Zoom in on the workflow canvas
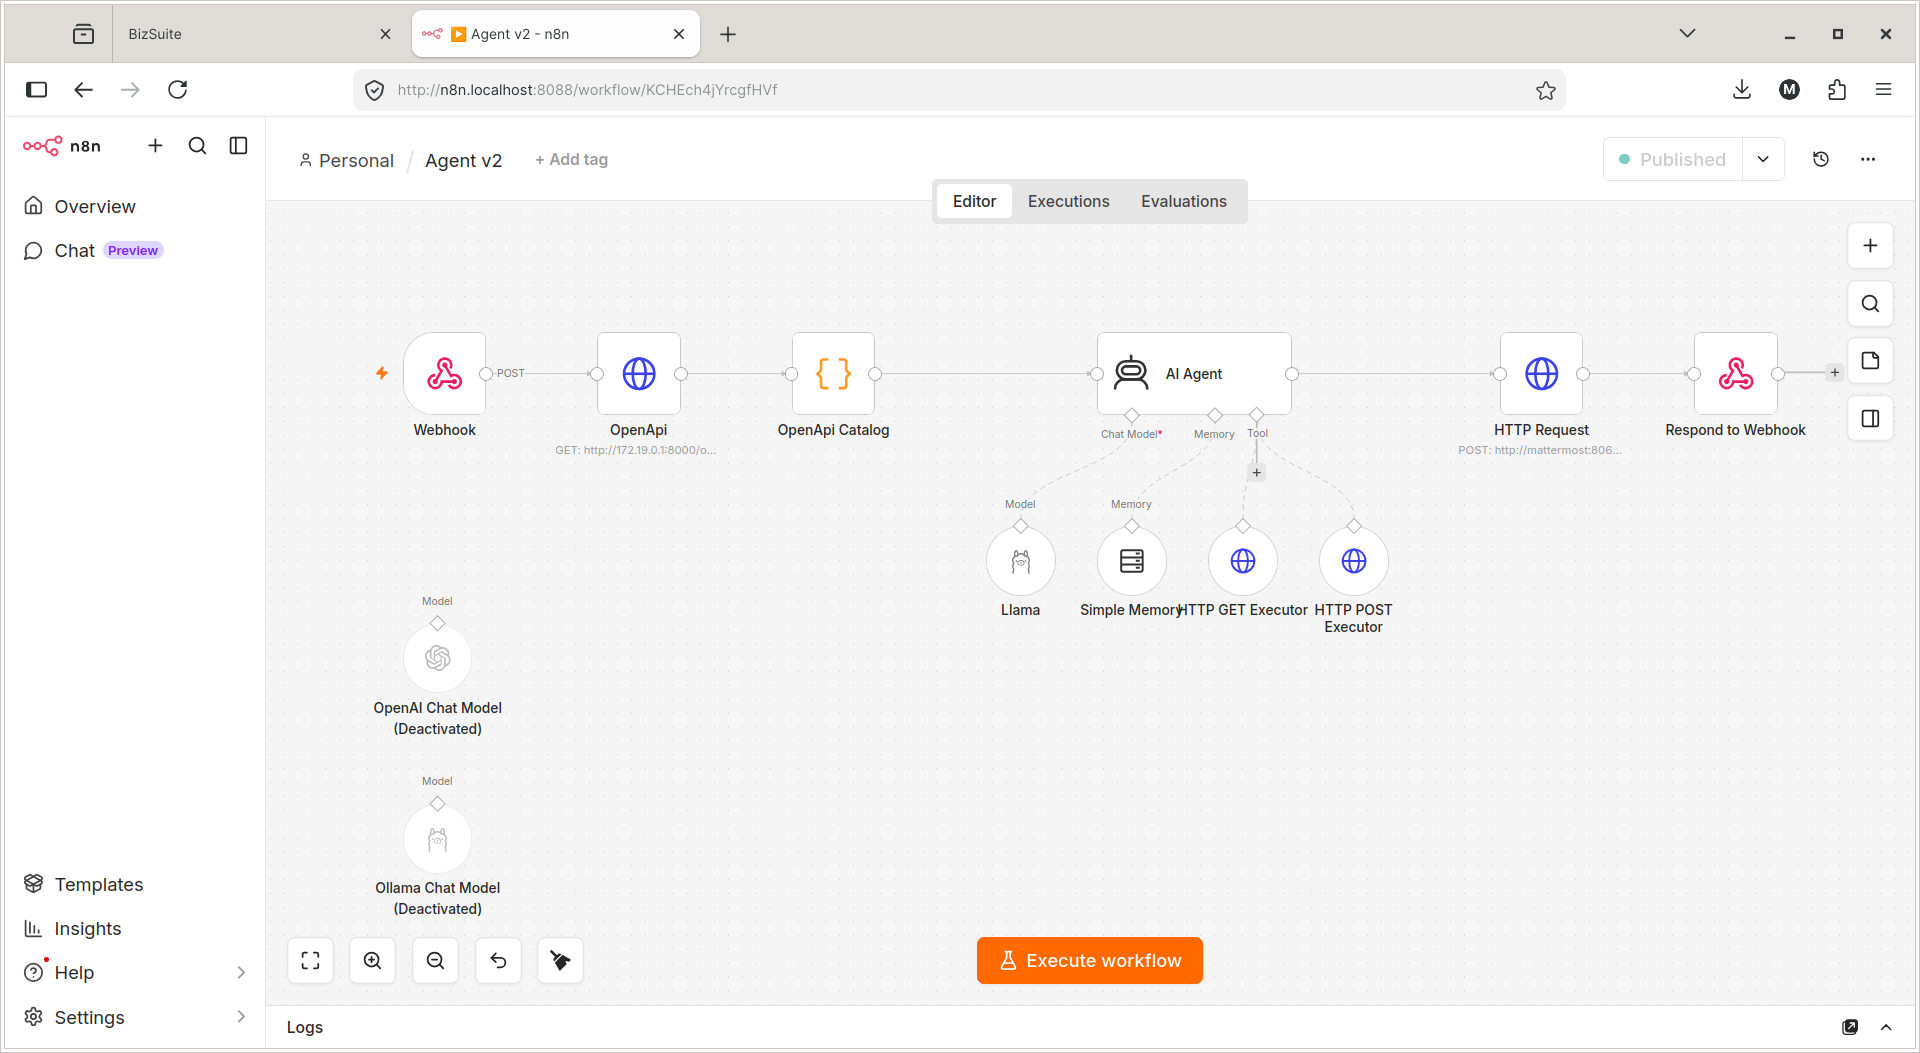 [372, 961]
